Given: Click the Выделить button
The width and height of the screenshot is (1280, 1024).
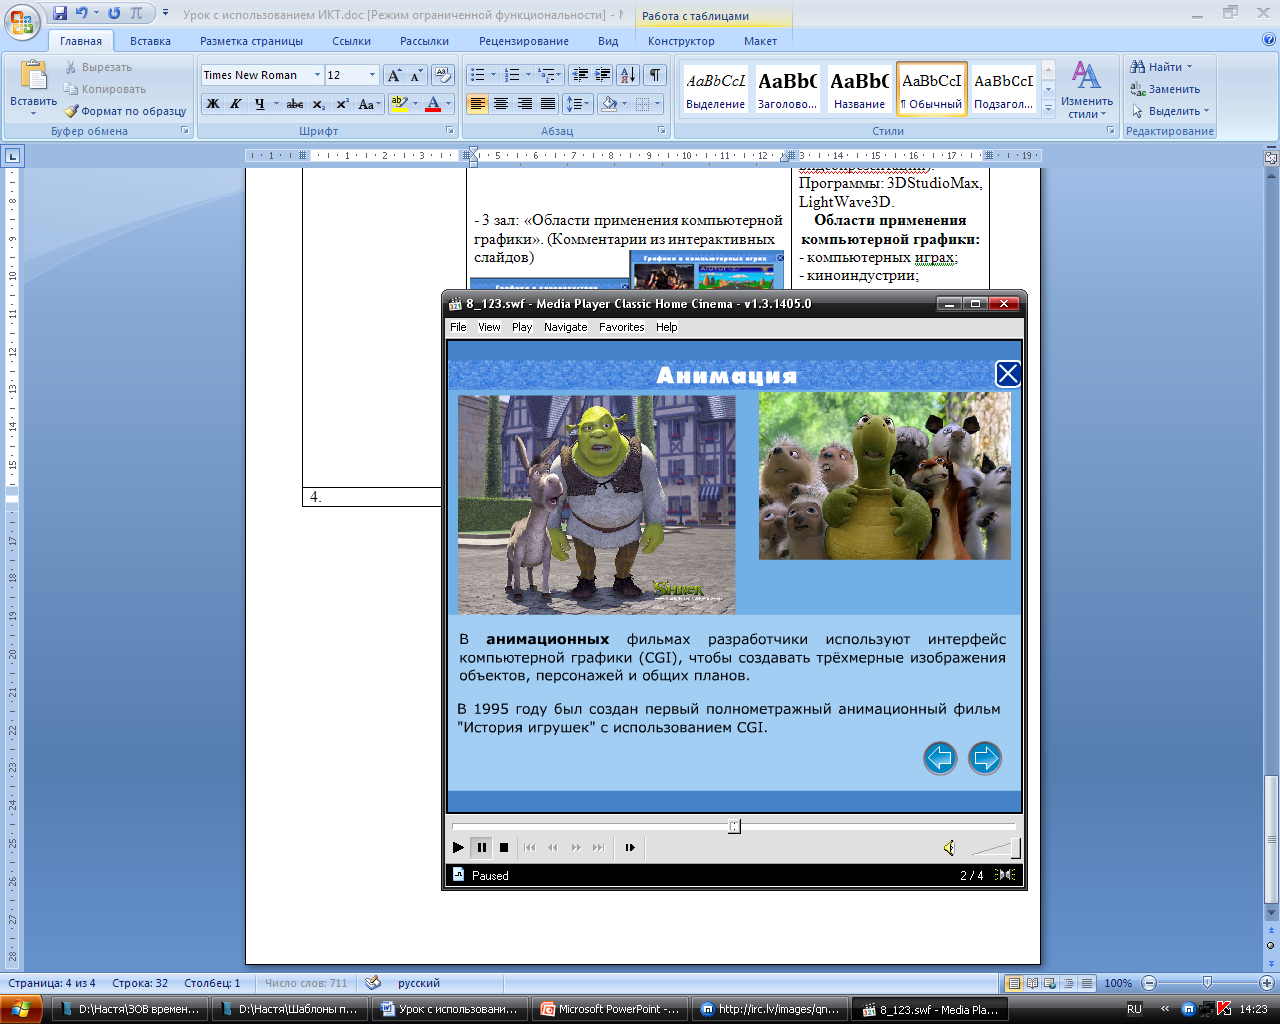Looking at the screenshot, I should pos(1170,111).
